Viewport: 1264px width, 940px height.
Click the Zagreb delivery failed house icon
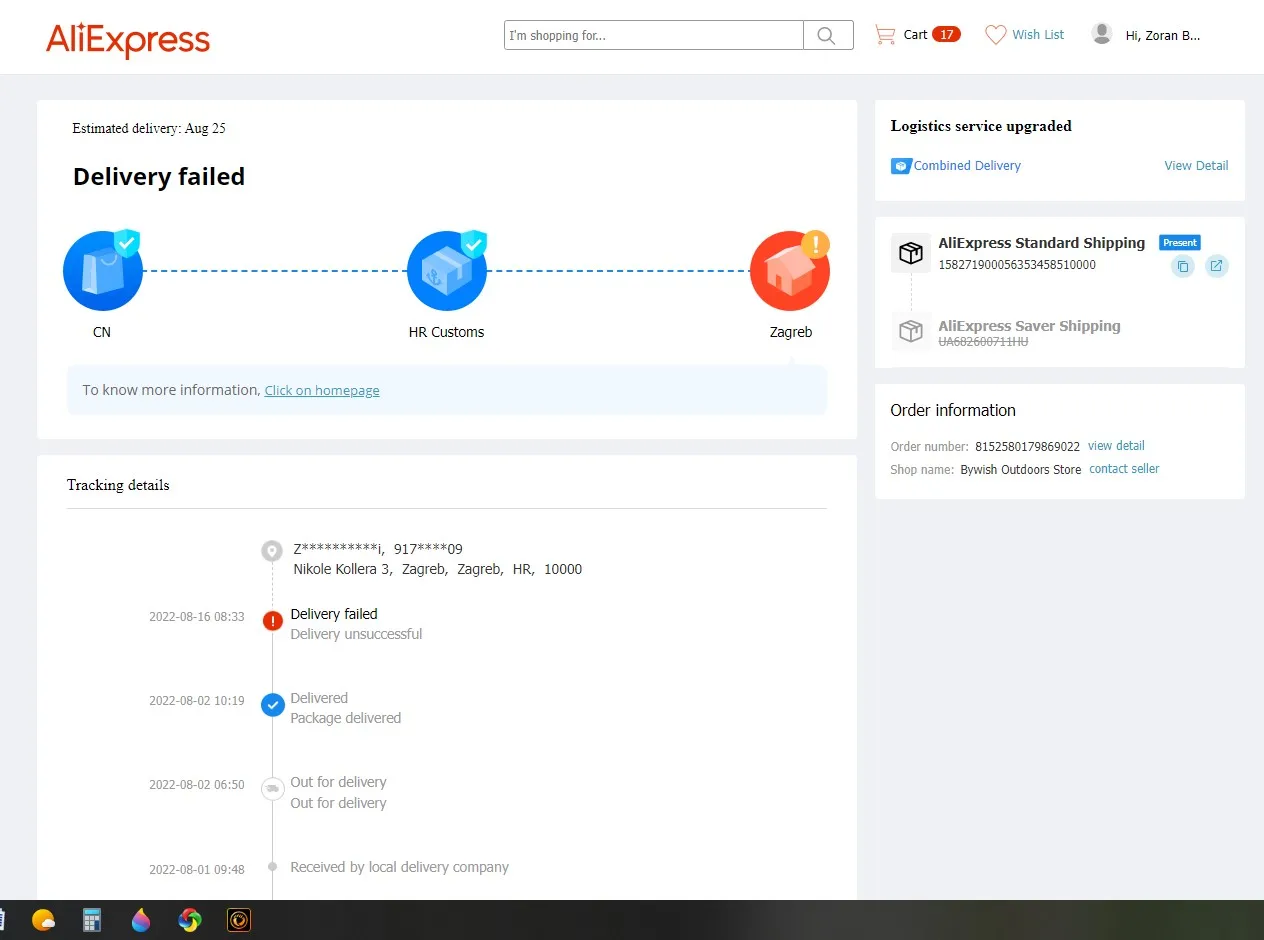(790, 271)
